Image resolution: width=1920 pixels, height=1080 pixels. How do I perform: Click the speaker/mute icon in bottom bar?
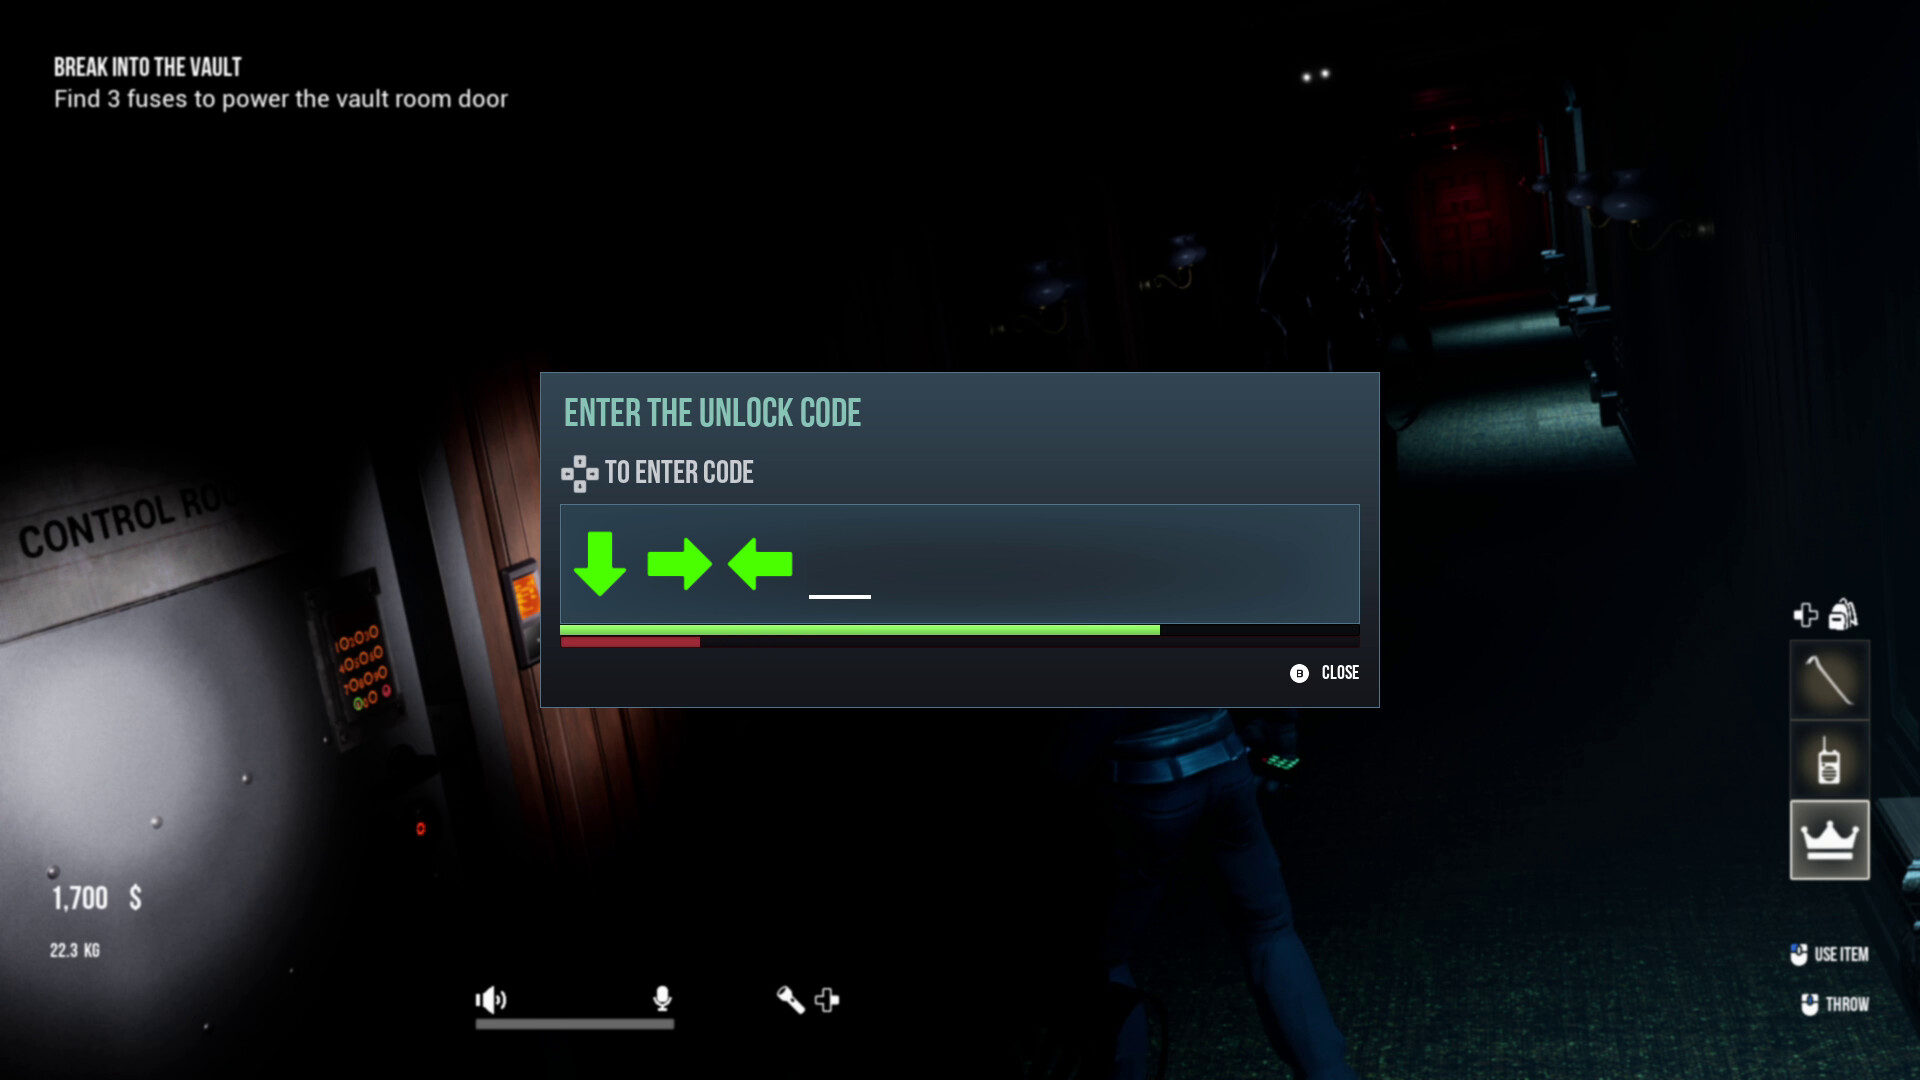491,1000
